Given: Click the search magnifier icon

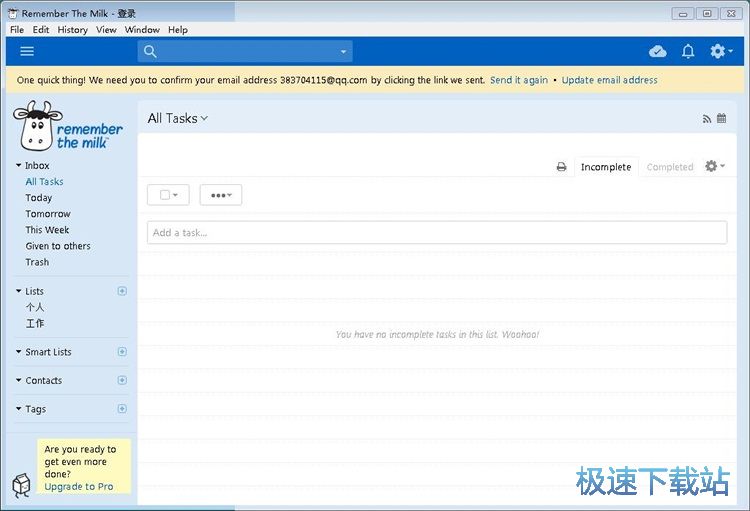Looking at the screenshot, I should tap(150, 51).
